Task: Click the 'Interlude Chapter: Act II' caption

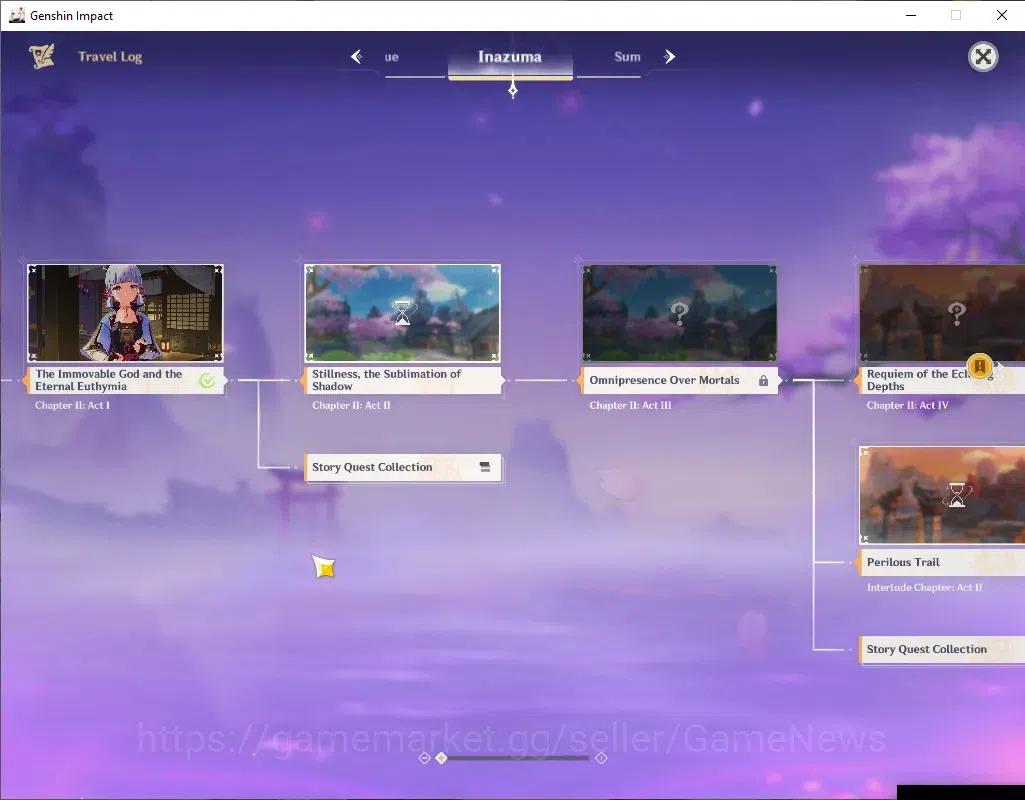Action: point(924,588)
